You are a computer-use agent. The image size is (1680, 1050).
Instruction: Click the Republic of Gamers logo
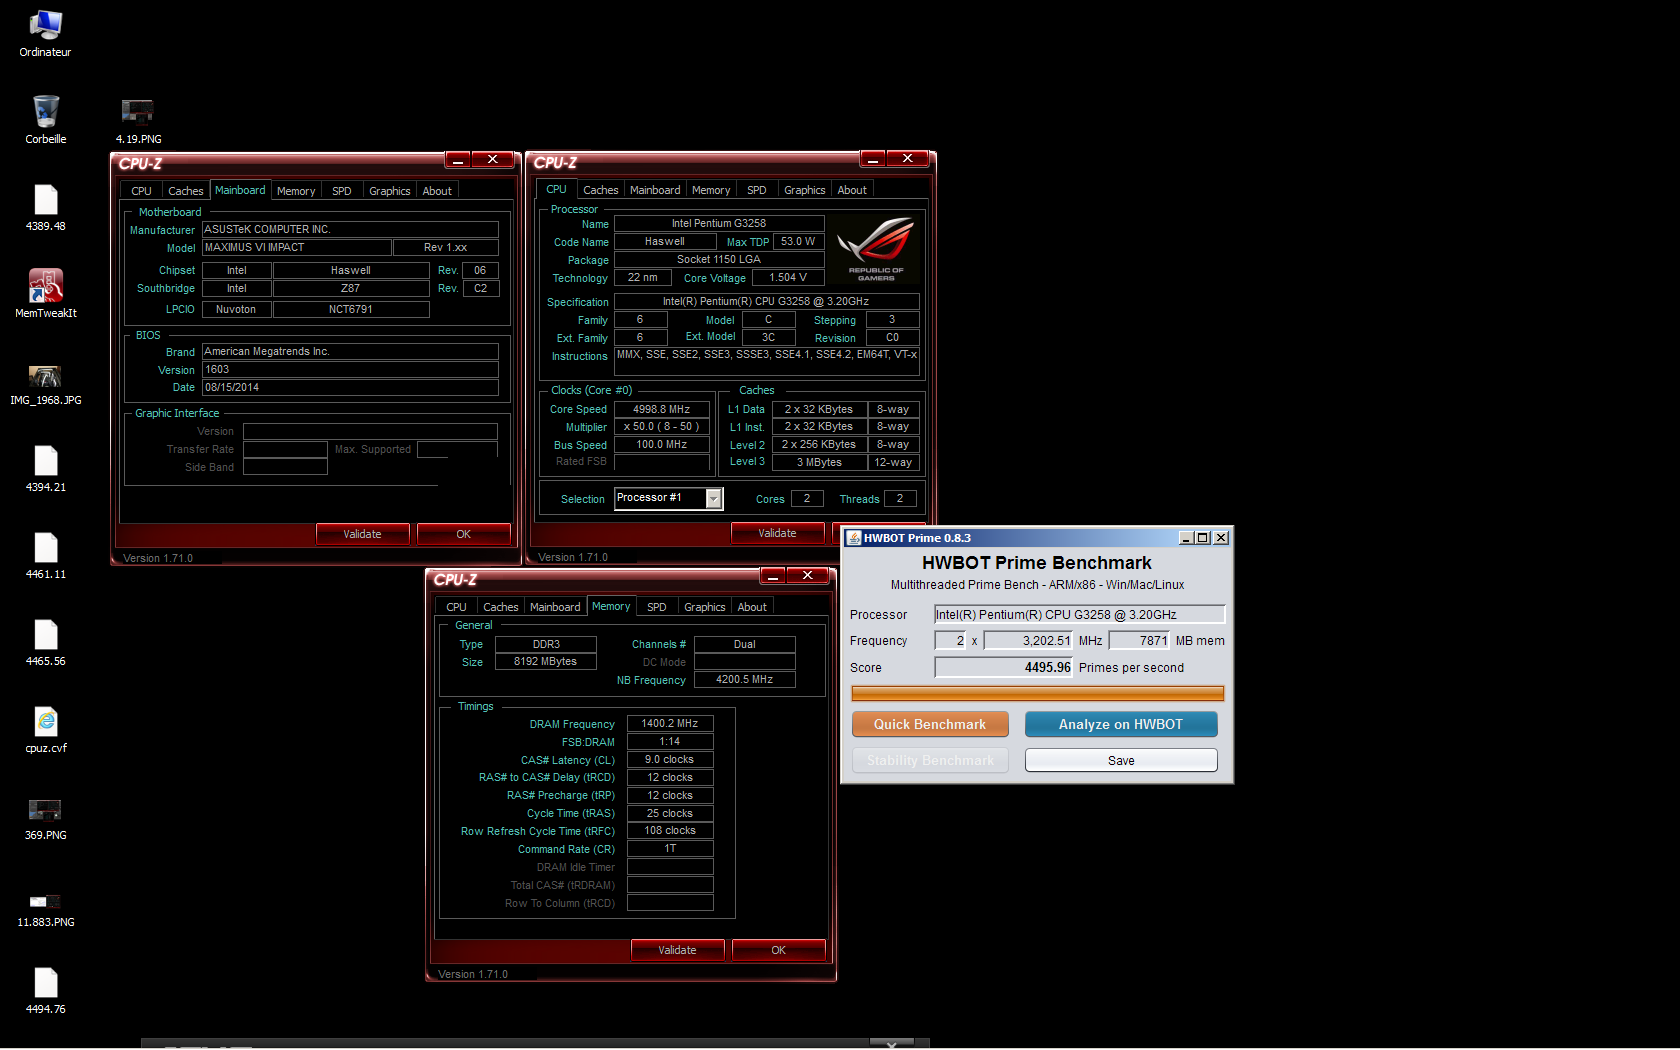pos(876,249)
